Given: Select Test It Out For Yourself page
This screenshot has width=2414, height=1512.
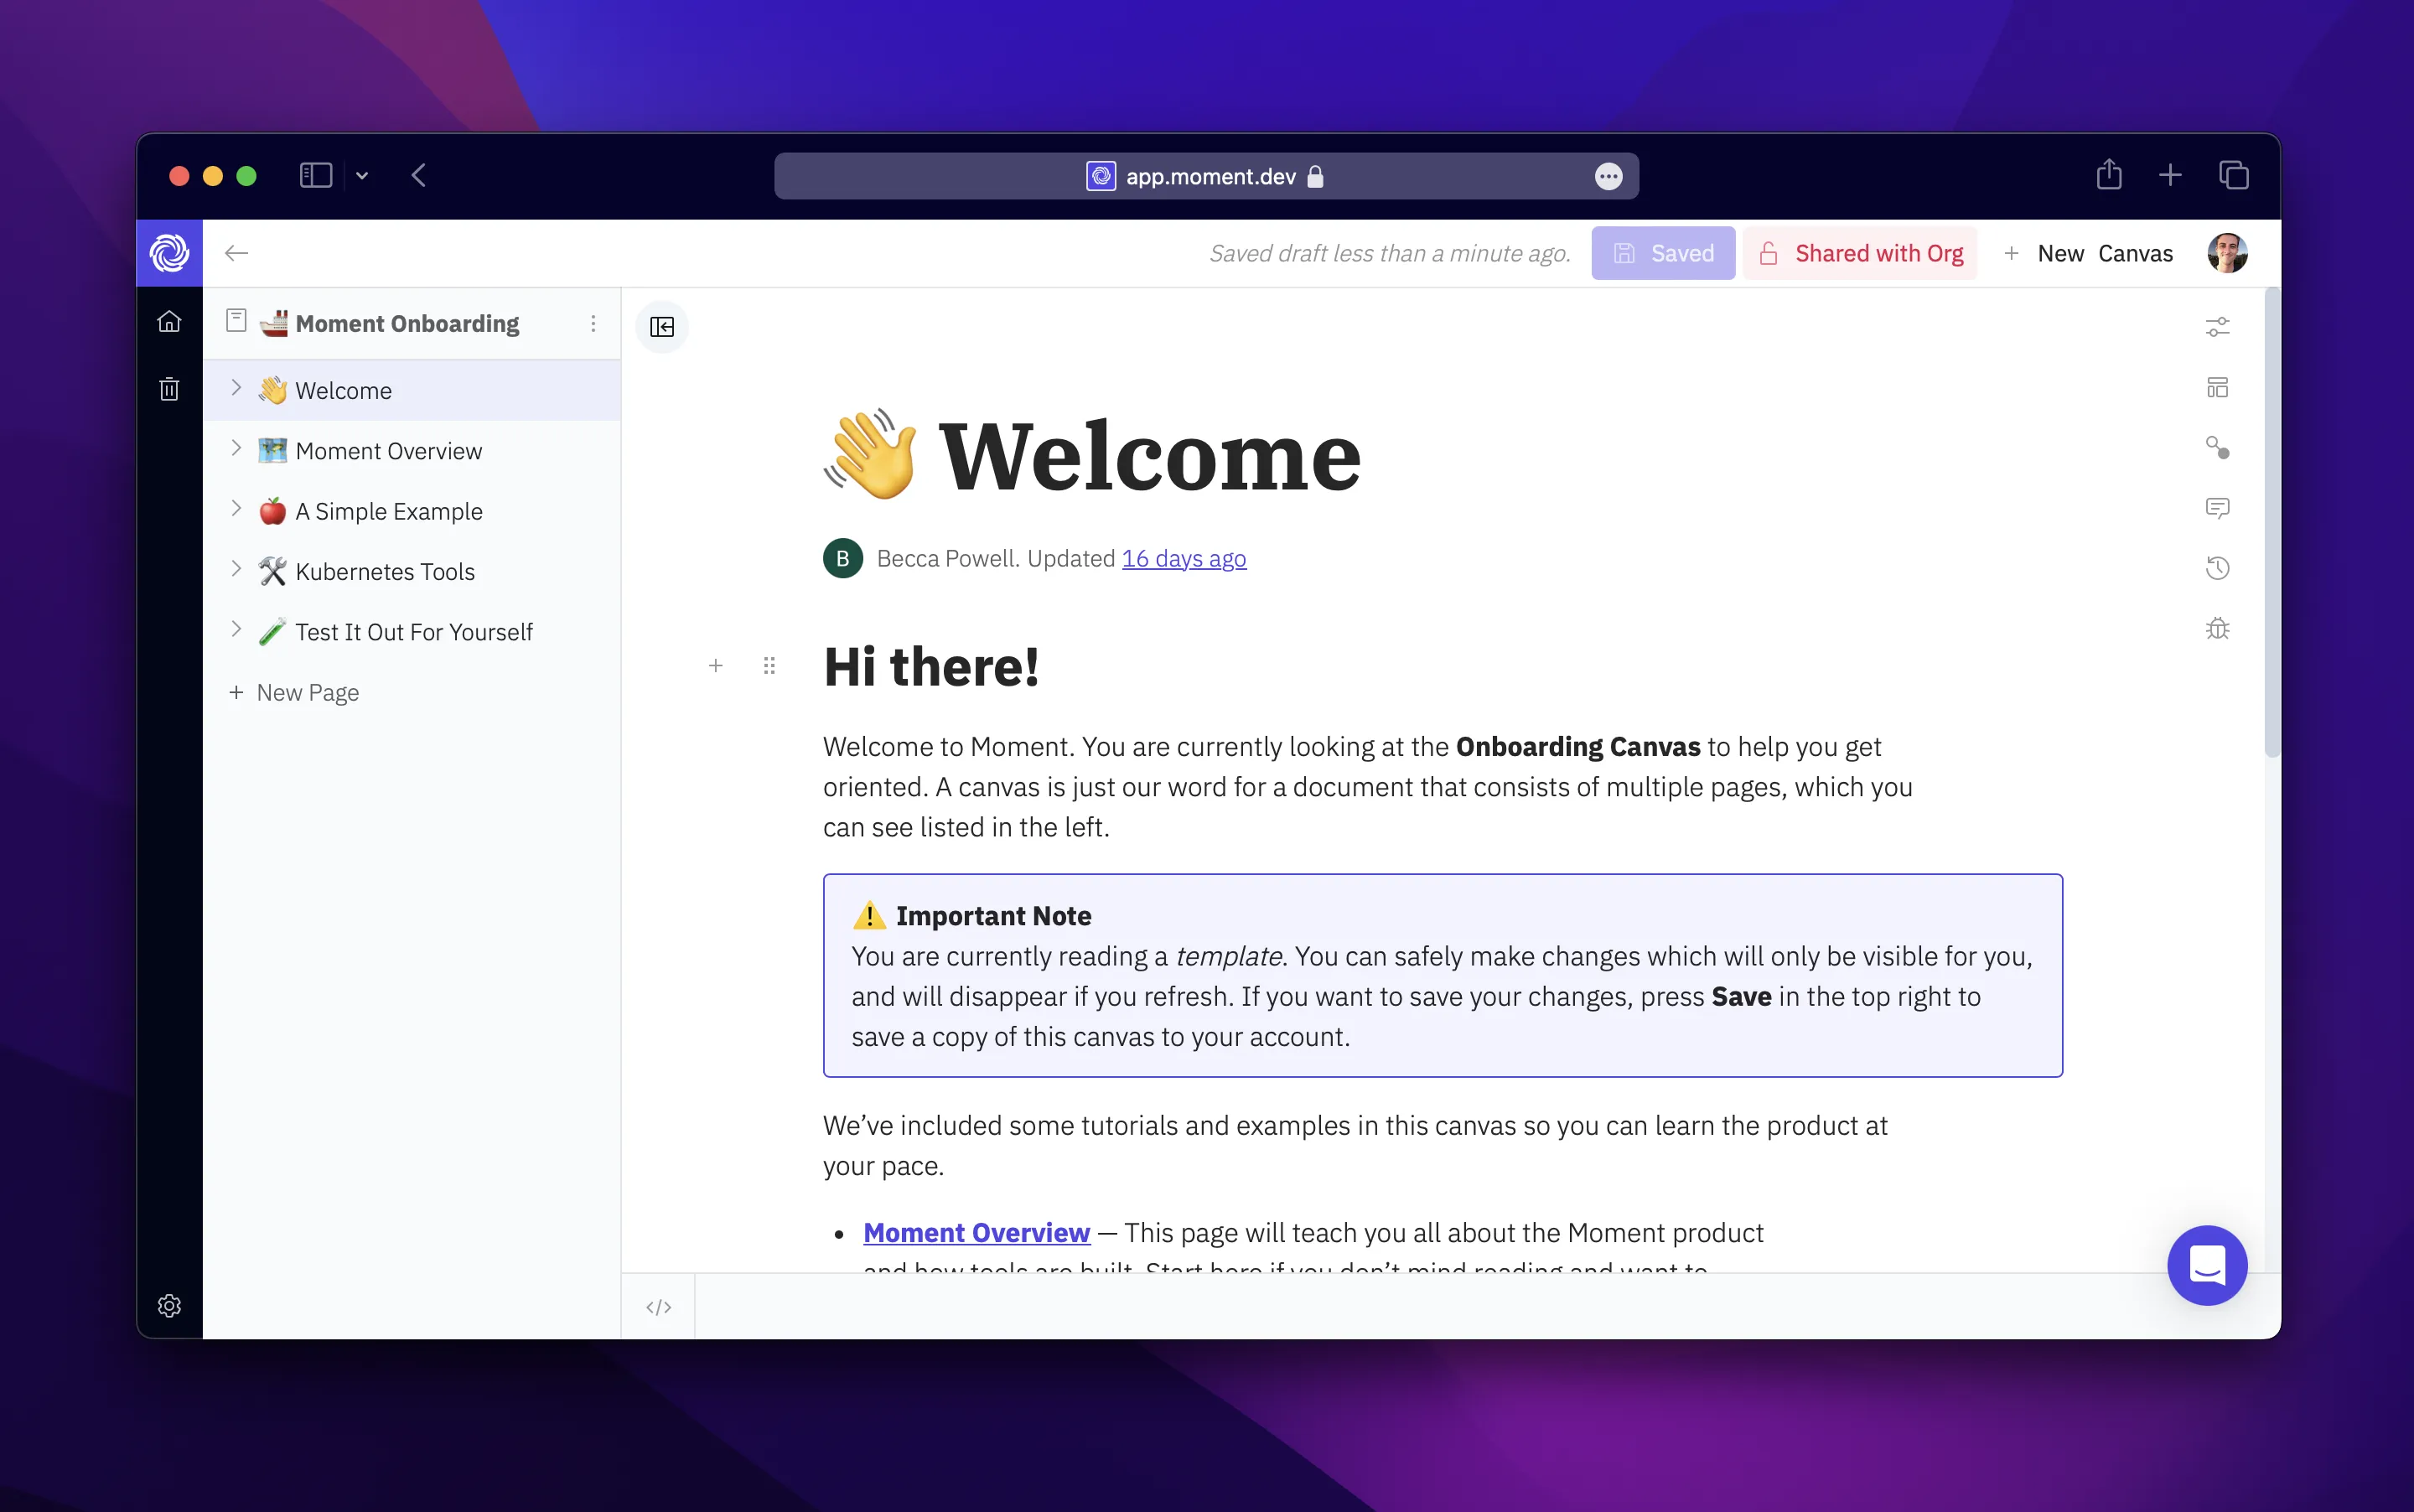Looking at the screenshot, I should [412, 632].
